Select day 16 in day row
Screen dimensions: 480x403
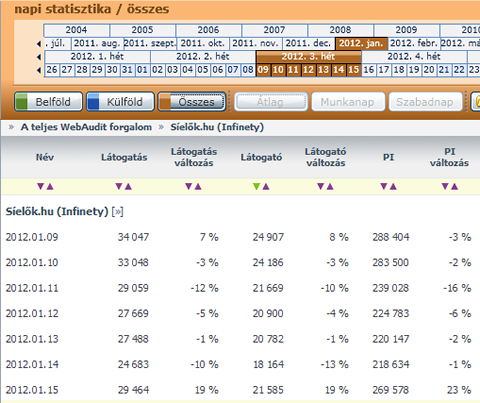point(368,70)
